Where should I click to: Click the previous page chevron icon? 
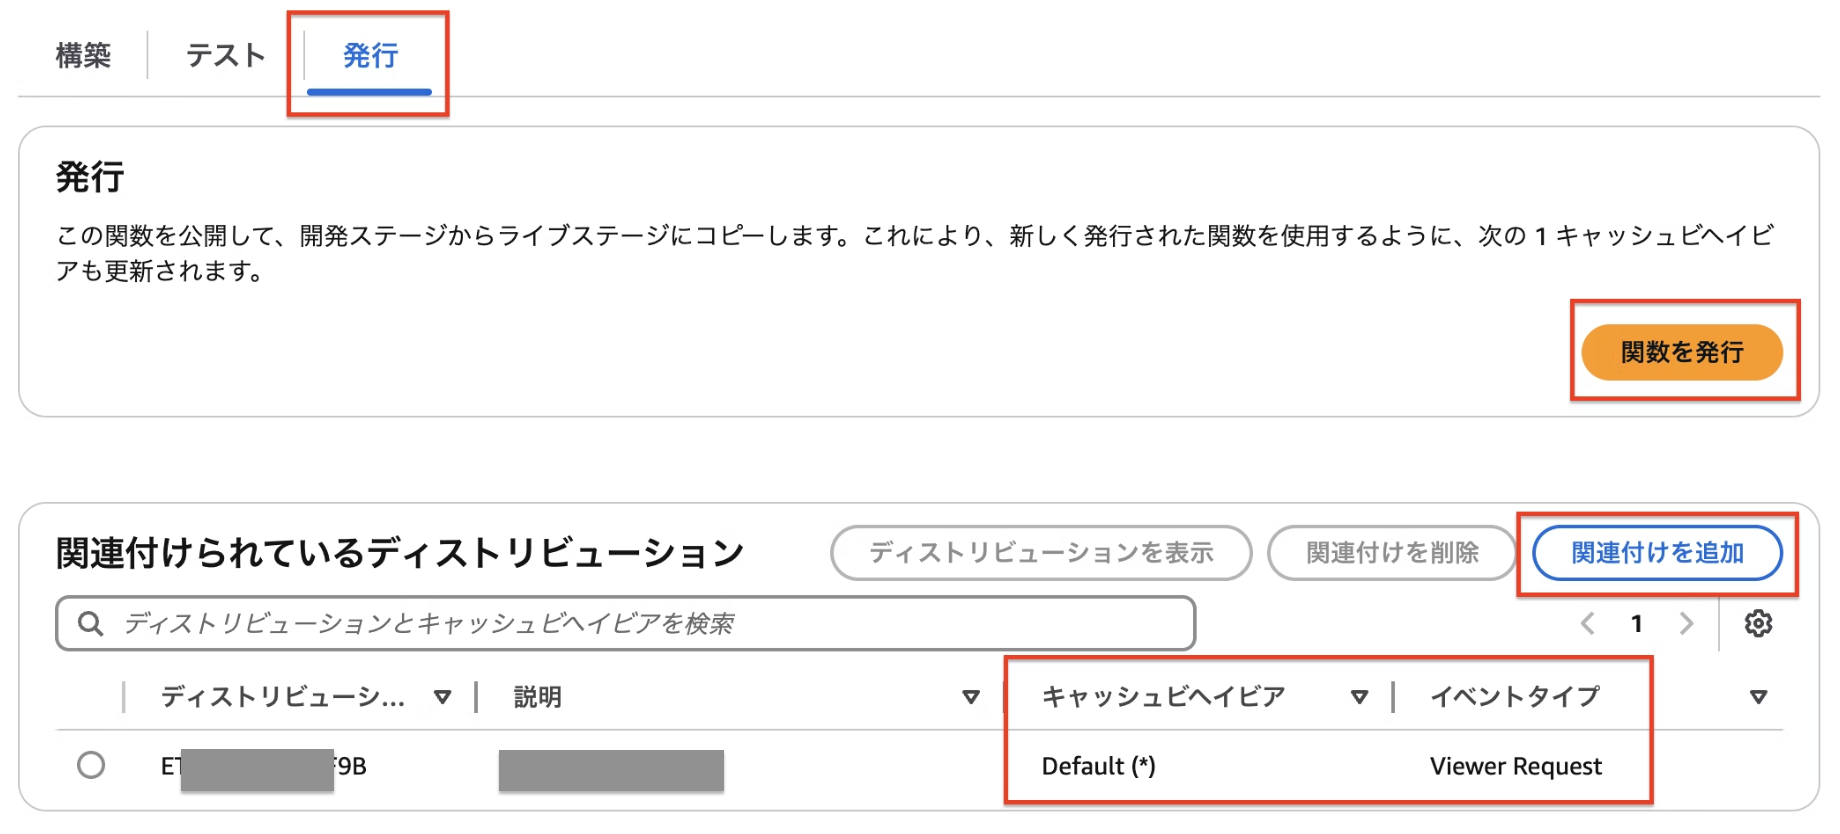pyautogui.click(x=1586, y=622)
